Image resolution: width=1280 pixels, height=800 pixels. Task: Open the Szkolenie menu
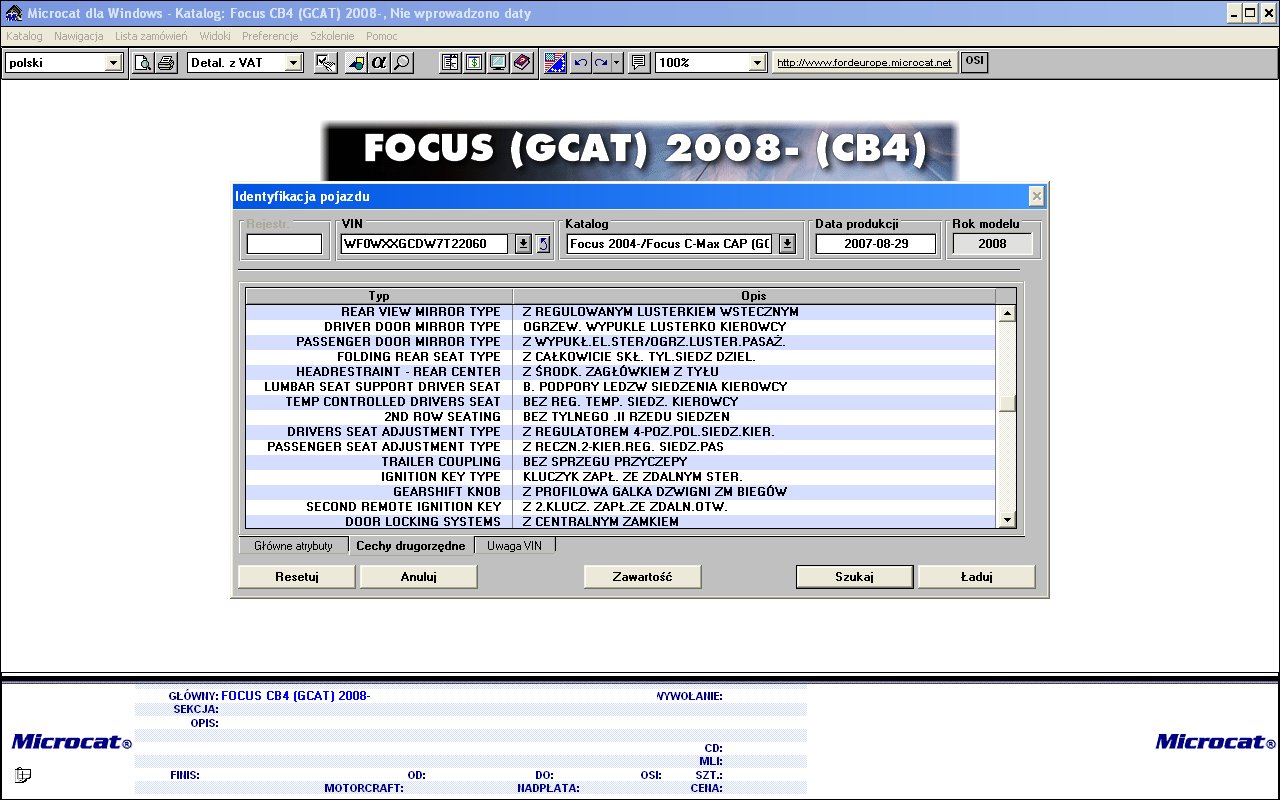pos(332,36)
